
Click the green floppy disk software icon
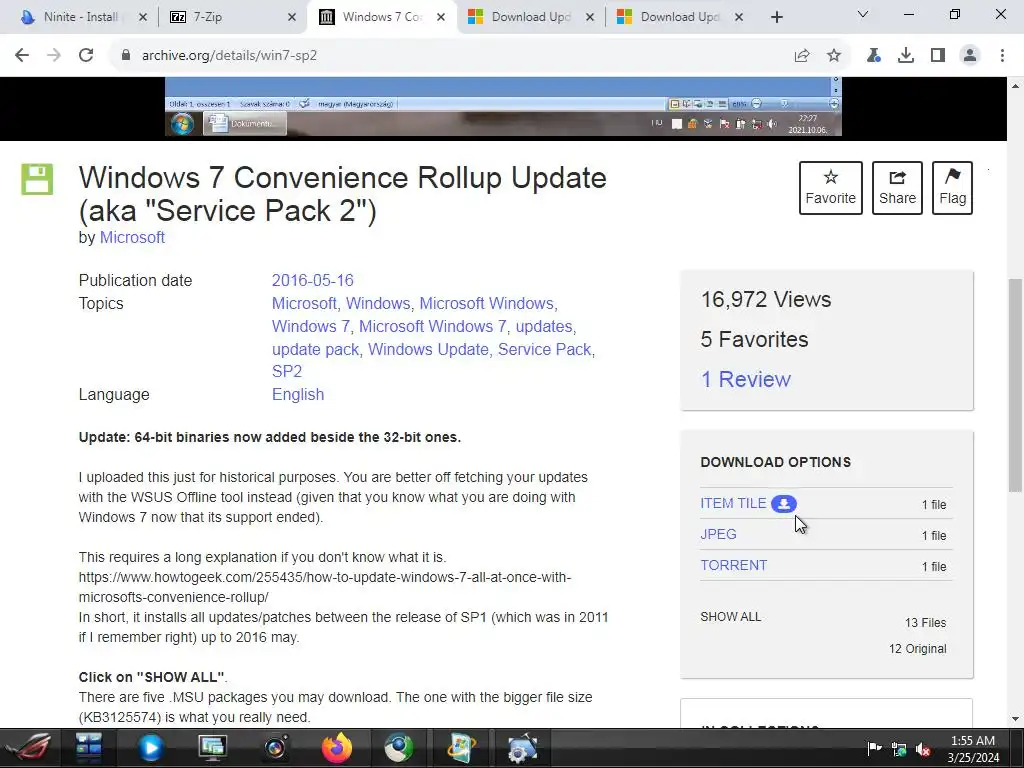point(37,179)
